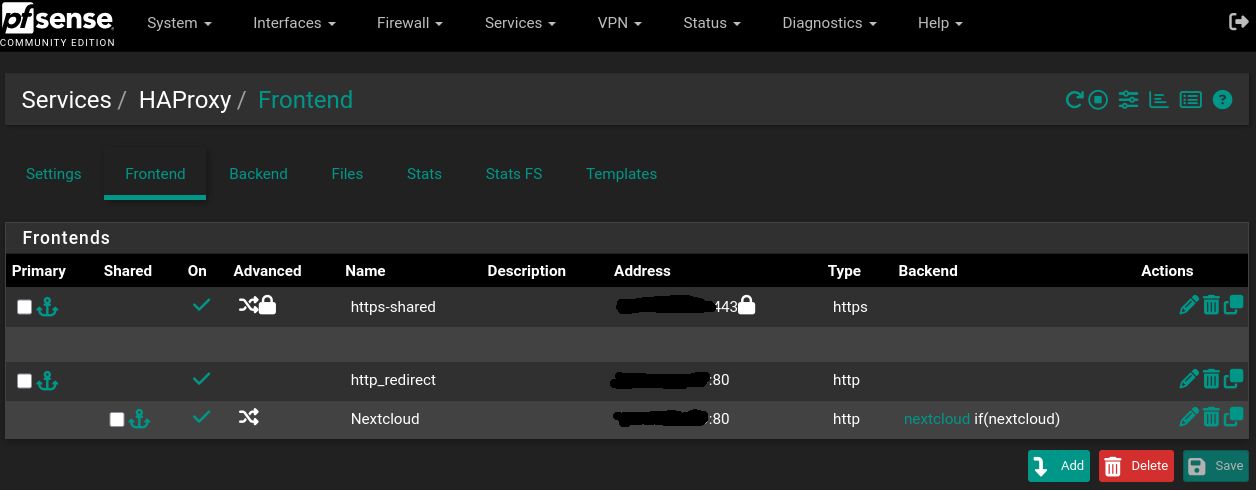The image size is (1256, 490).
Task: Click the logout icon in the top bar
Action: [1238, 22]
